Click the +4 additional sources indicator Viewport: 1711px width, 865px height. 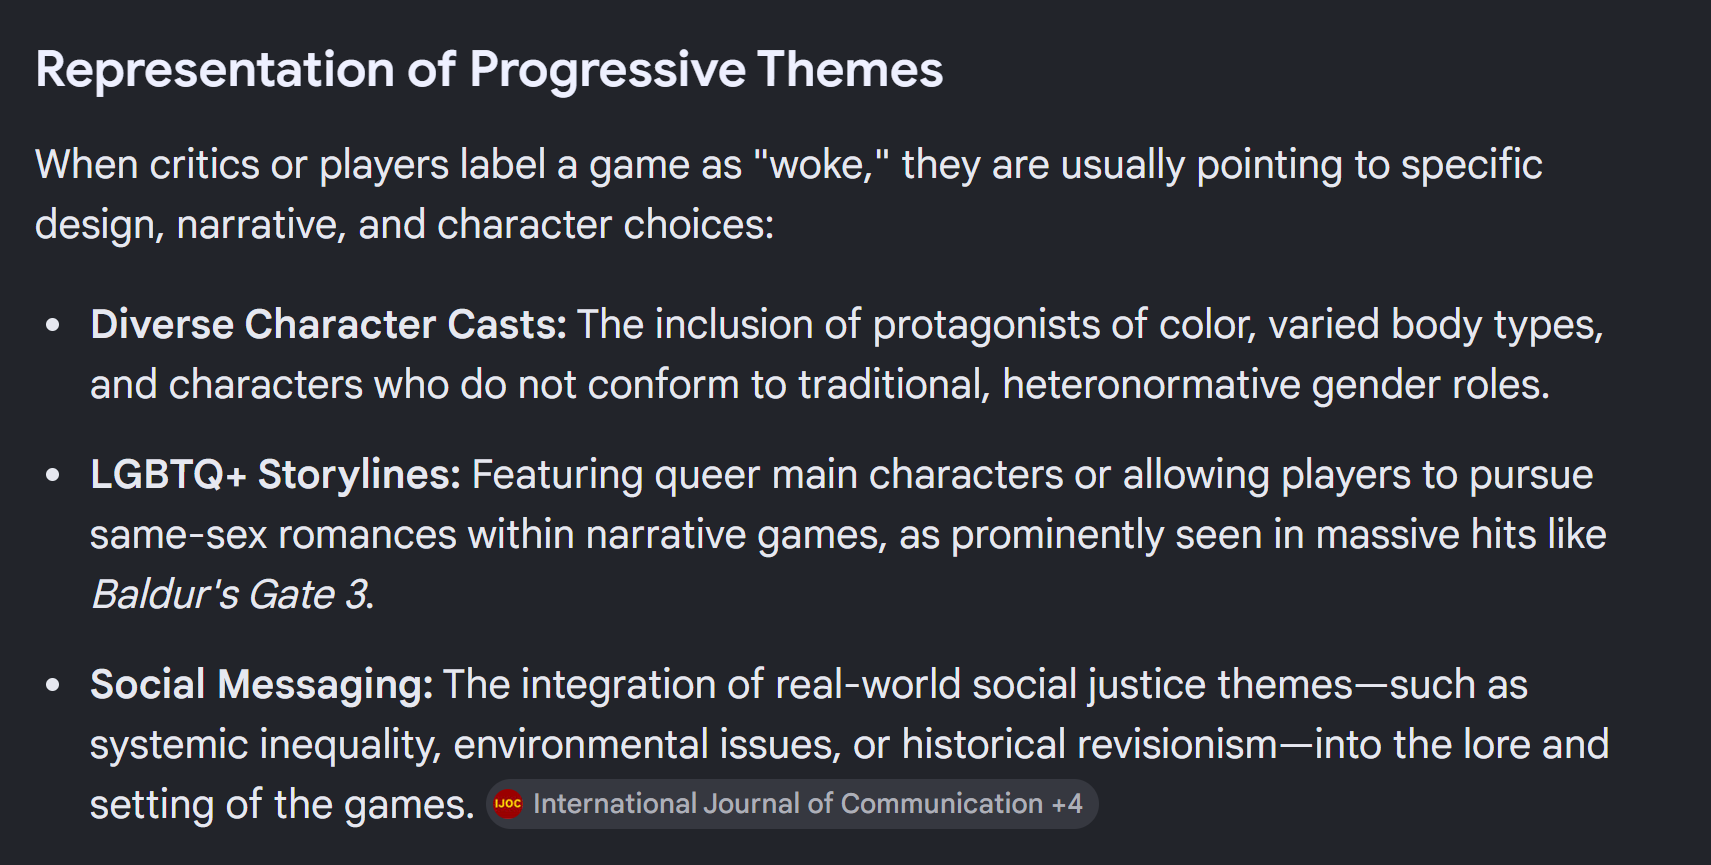[1067, 804]
